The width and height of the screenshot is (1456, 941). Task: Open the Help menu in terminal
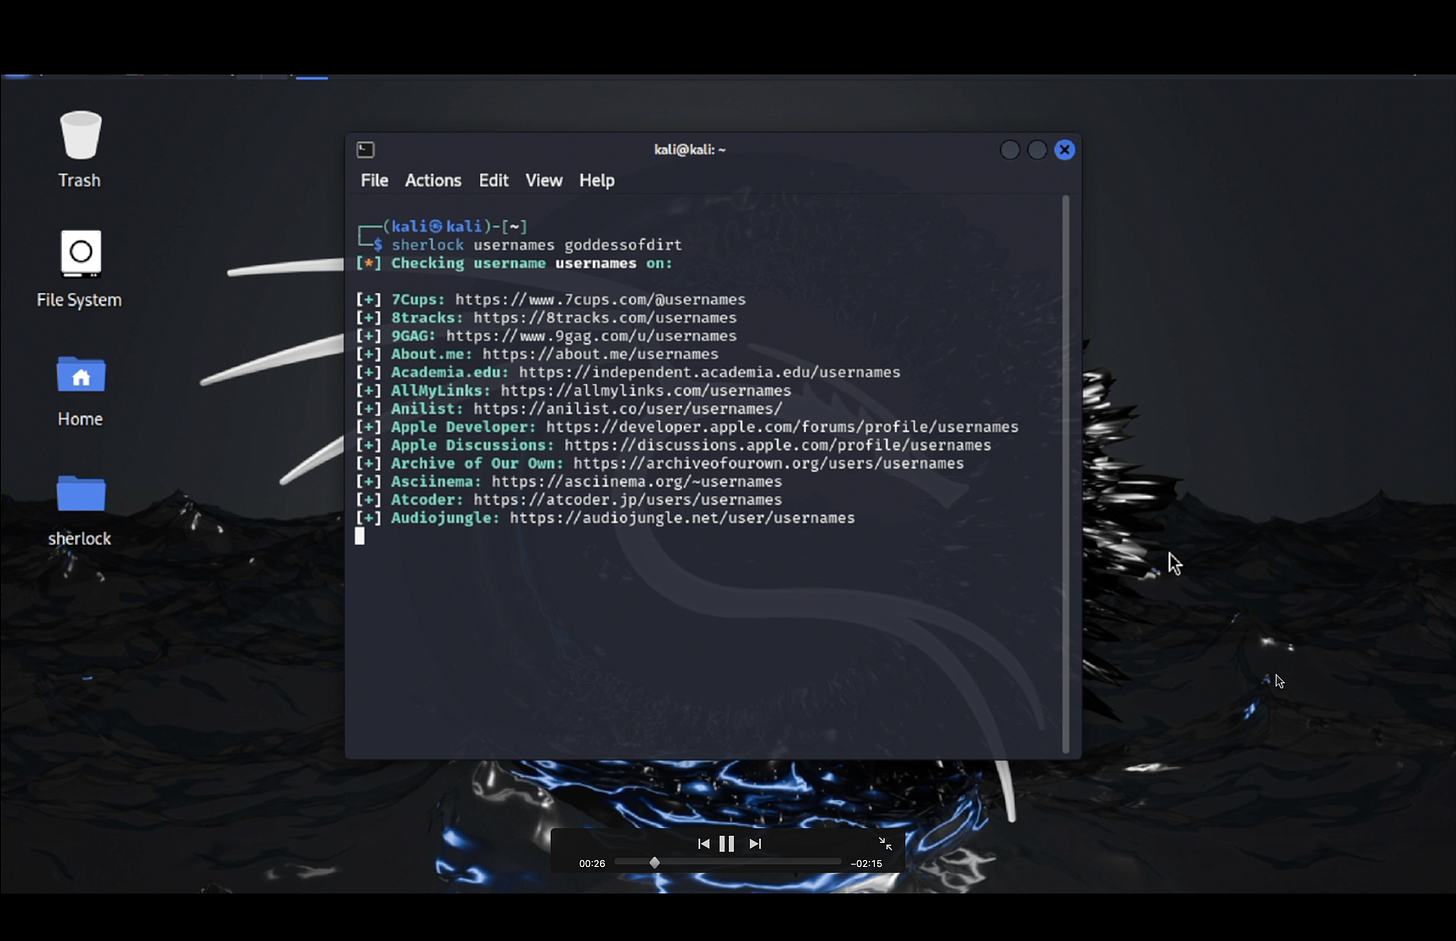click(597, 181)
